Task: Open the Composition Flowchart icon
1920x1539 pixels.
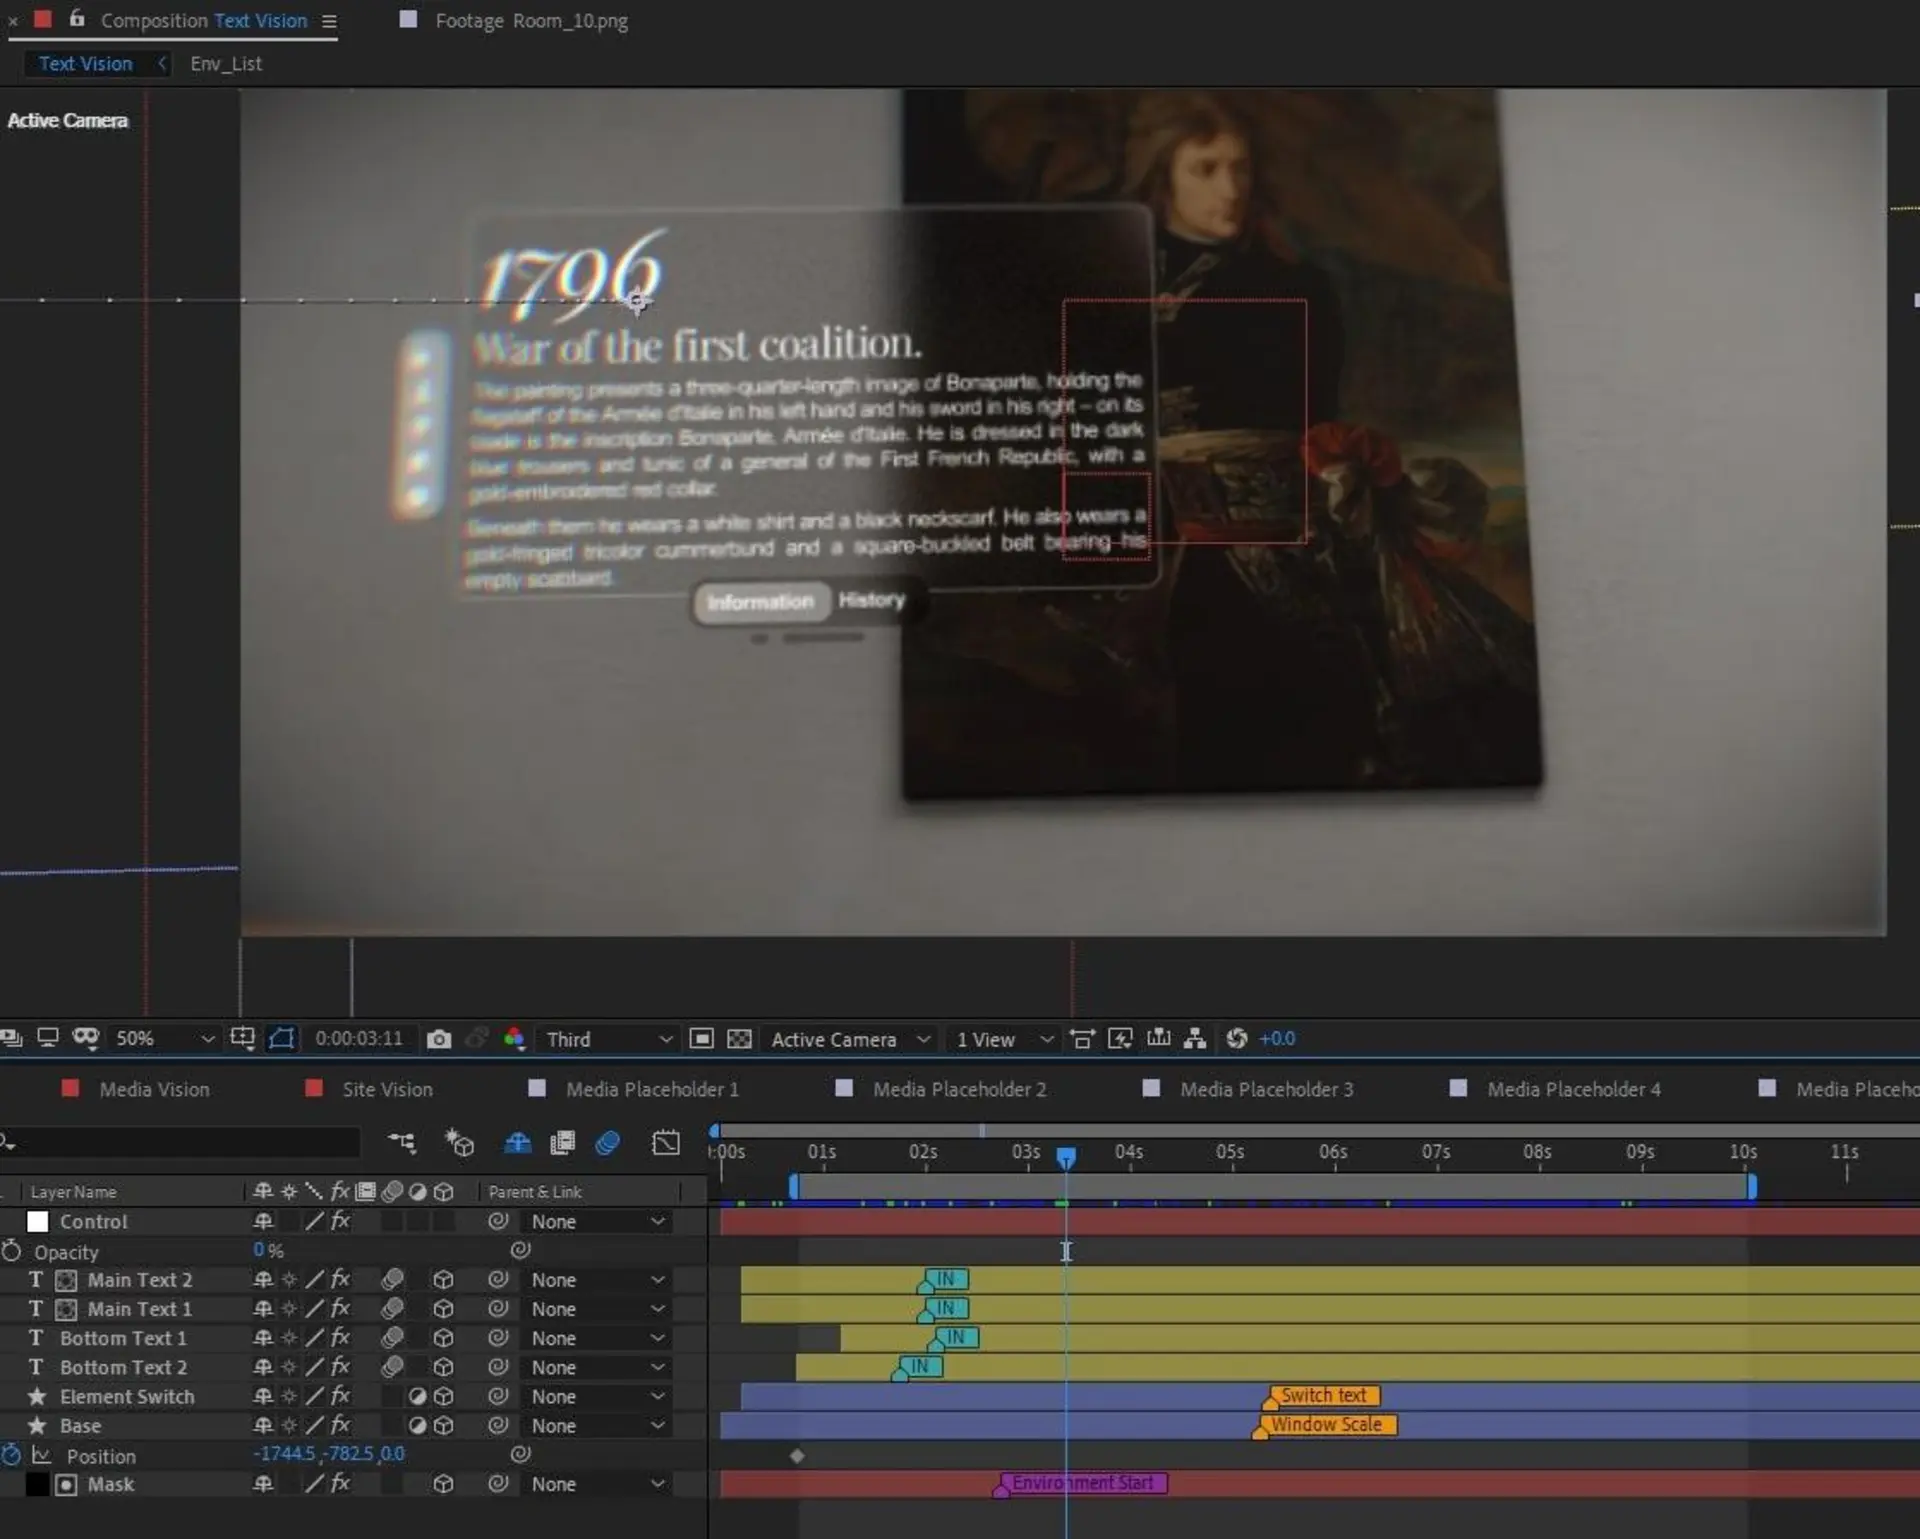Action: pyautogui.click(x=1195, y=1039)
